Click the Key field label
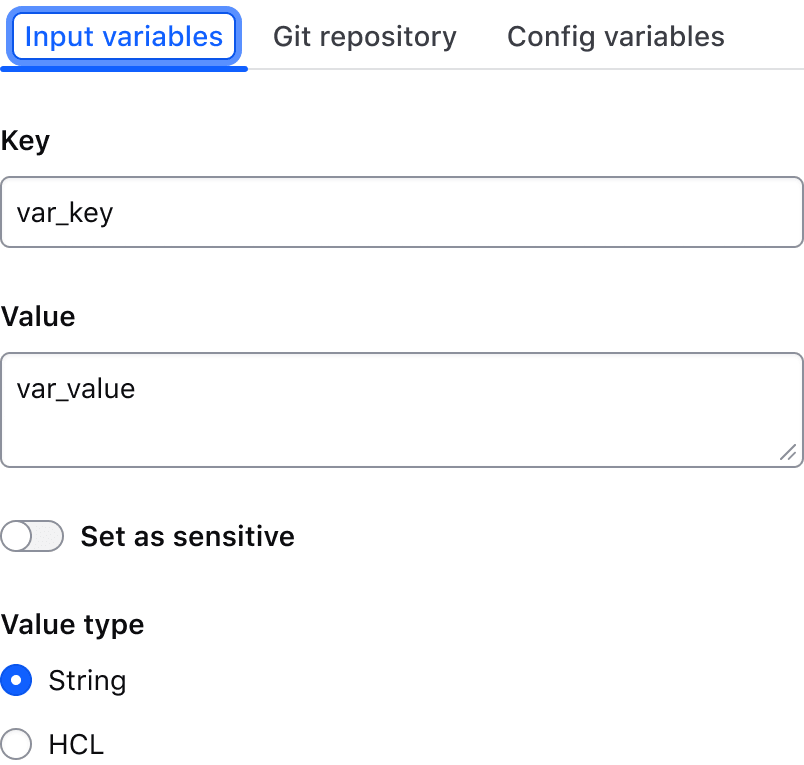804x765 pixels. [x=25, y=140]
